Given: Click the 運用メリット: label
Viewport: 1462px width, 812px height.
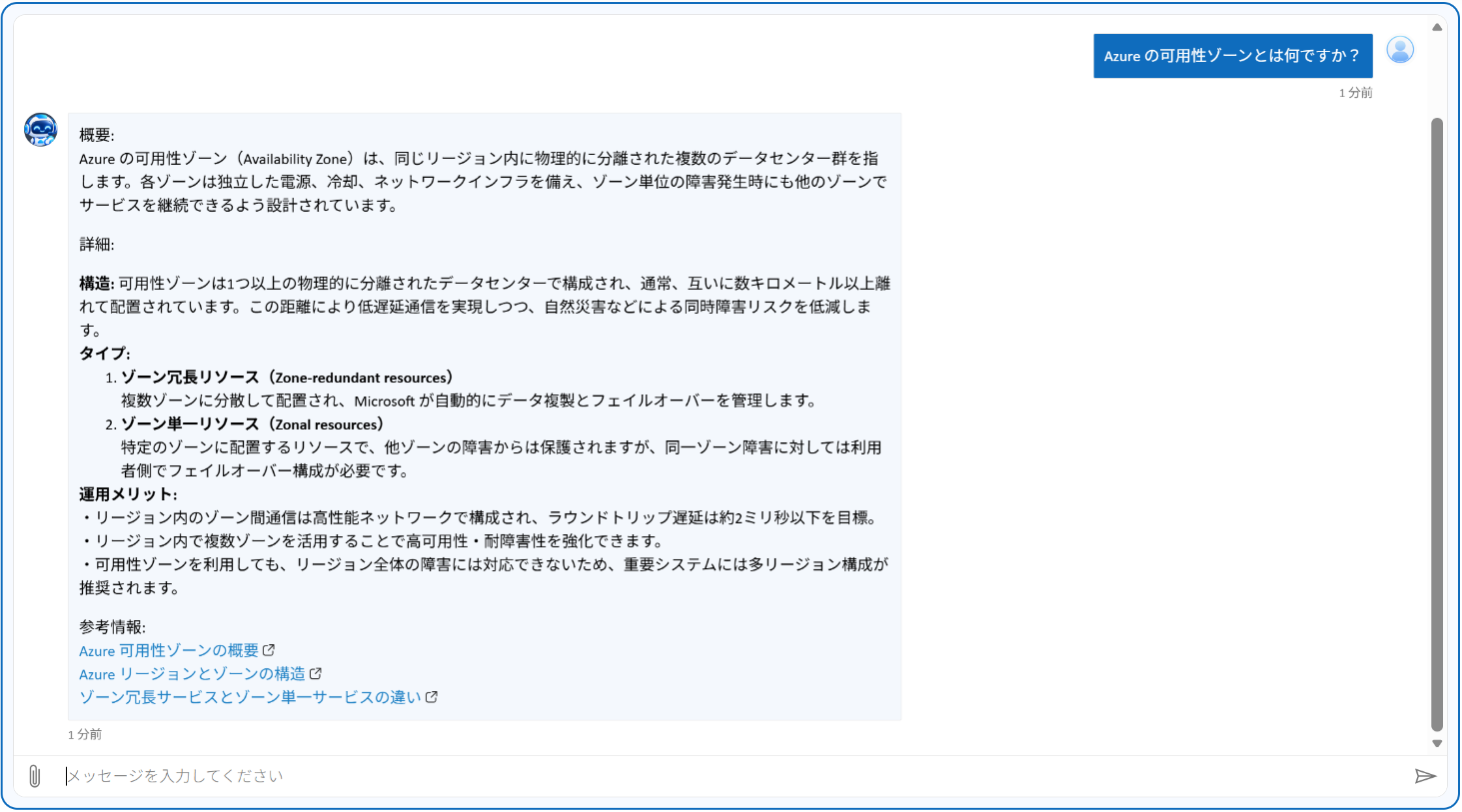Looking at the screenshot, I should click(x=128, y=494).
